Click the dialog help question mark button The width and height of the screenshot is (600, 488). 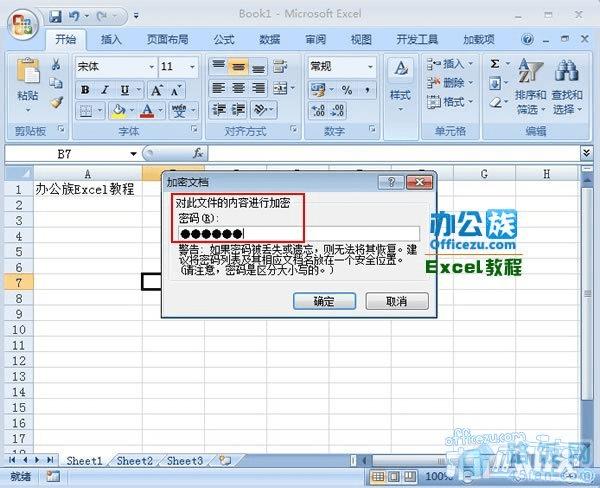click(x=391, y=182)
